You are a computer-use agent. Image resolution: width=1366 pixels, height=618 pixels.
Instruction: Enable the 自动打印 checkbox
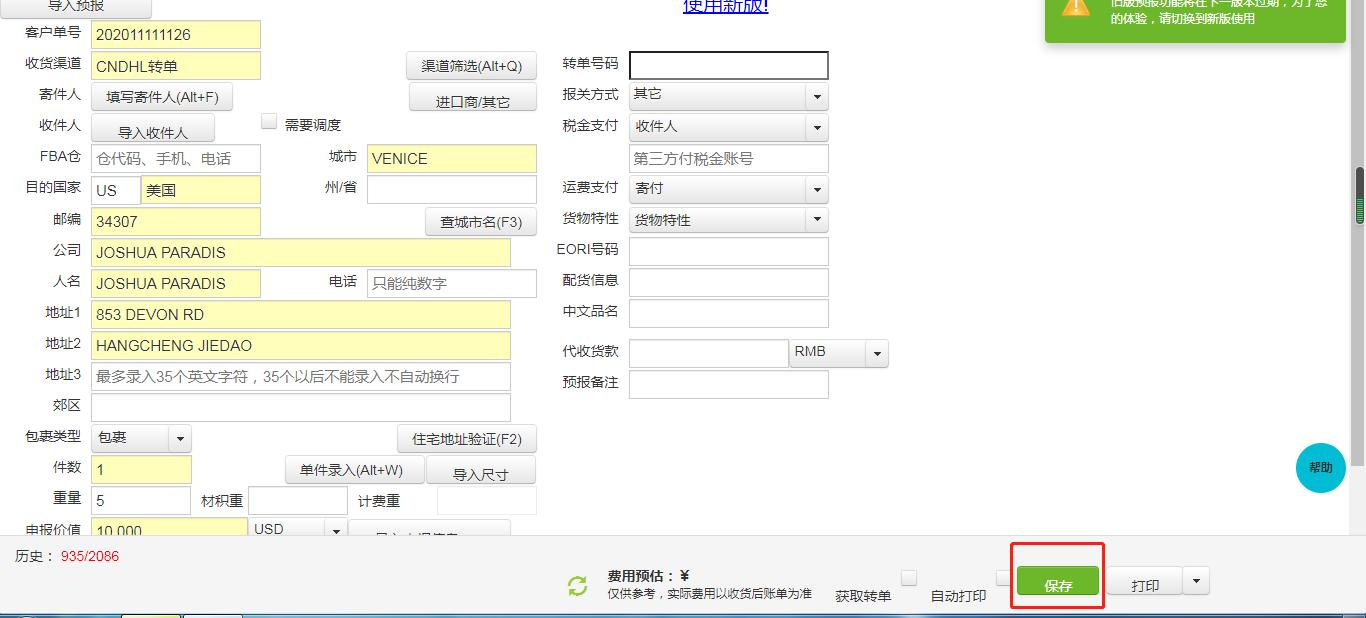(1003, 577)
